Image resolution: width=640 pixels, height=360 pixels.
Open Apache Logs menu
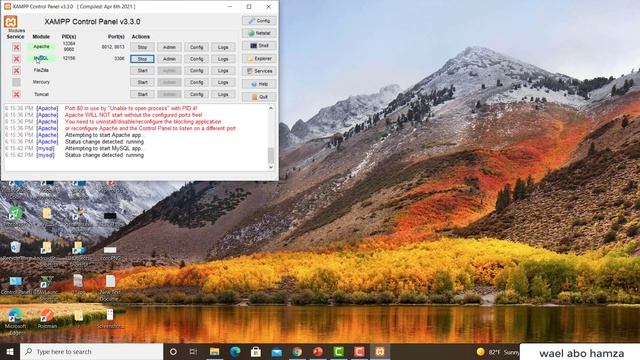coord(223,47)
